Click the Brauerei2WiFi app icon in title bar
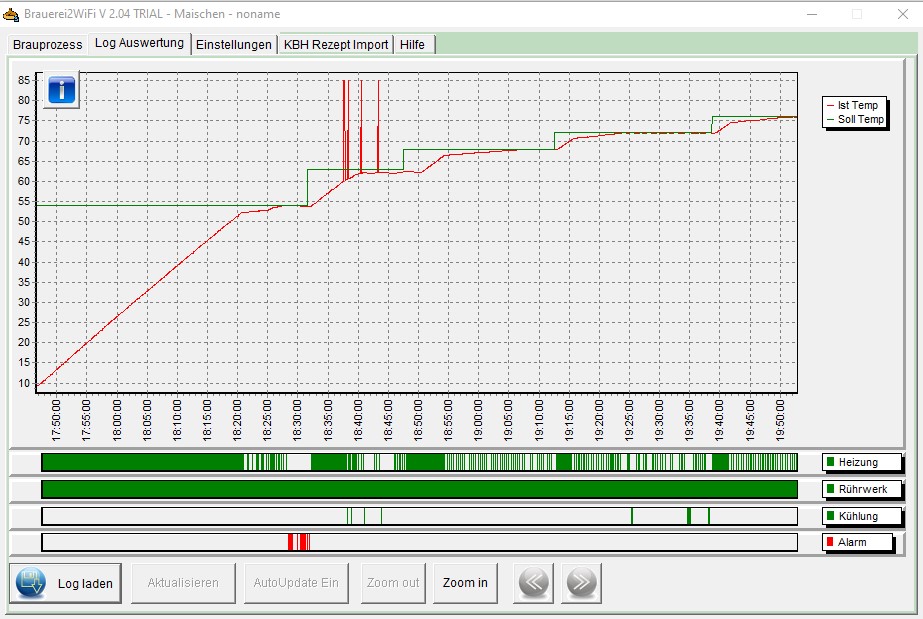The image size is (923, 619). (11, 14)
